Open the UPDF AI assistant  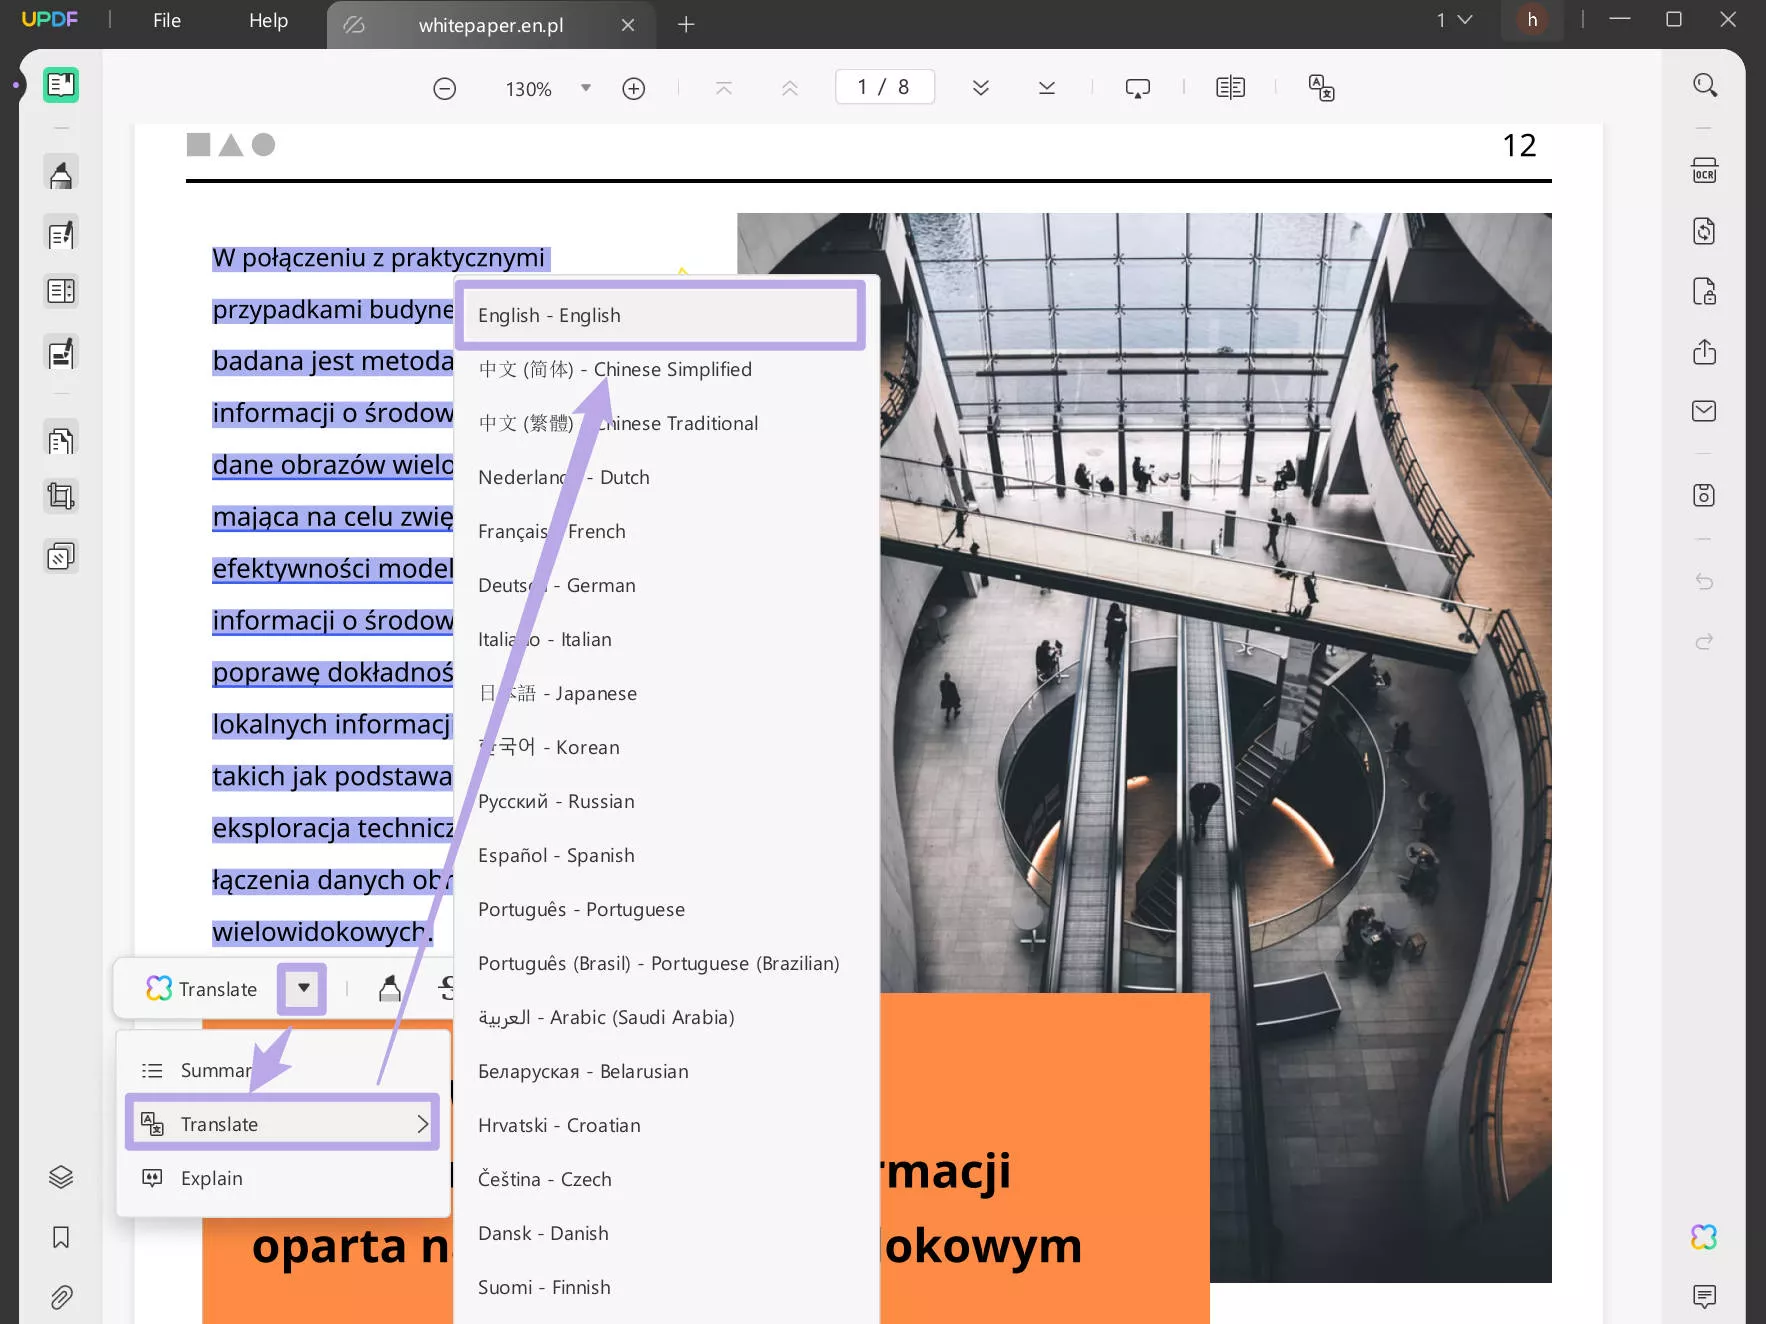(1703, 1236)
